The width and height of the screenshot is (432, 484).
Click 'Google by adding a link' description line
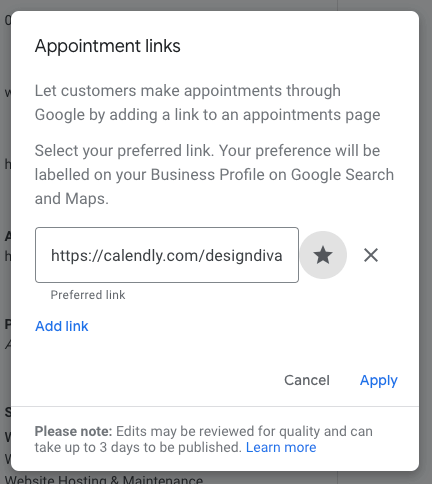207,115
